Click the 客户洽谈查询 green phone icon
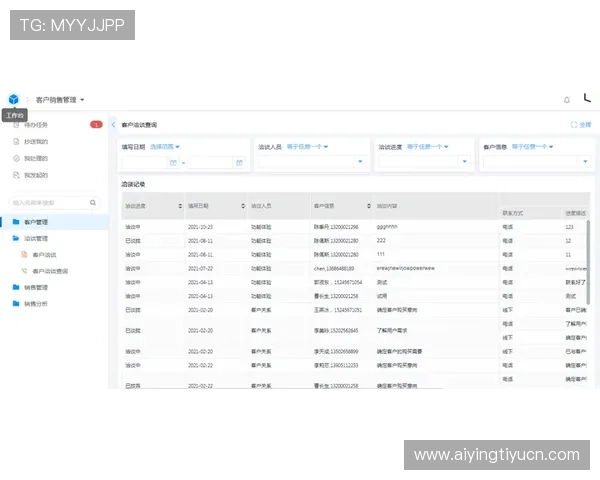Image resolution: width=600 pixels, height=480 pixels. coord(24,271)
